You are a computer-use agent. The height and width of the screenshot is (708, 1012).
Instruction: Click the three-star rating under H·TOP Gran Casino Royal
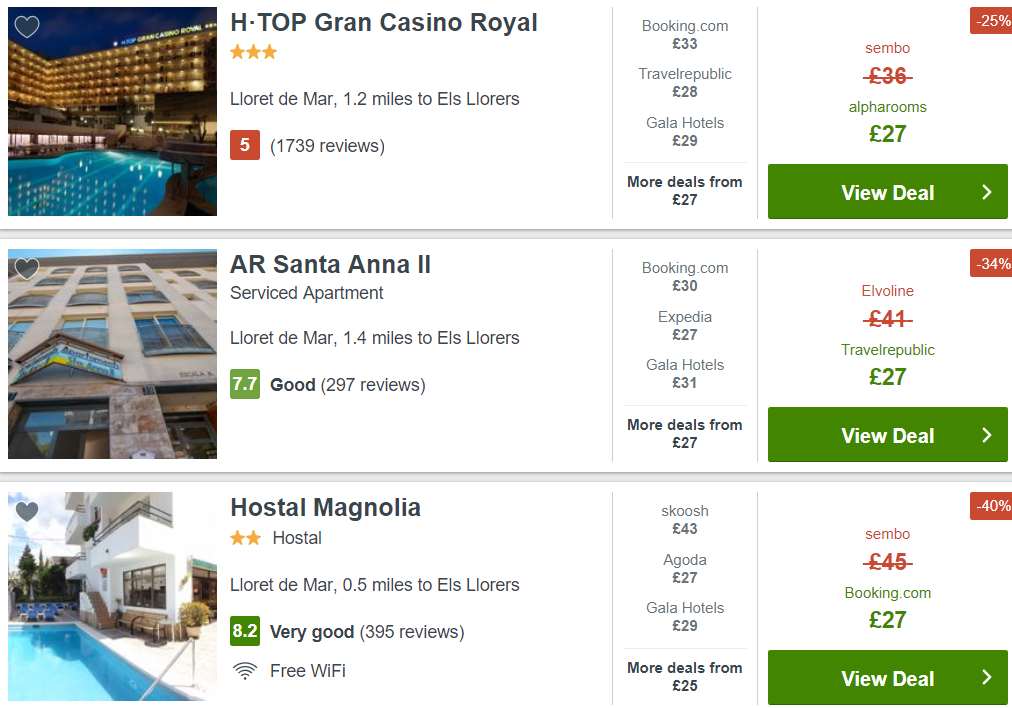click(254, 52)
